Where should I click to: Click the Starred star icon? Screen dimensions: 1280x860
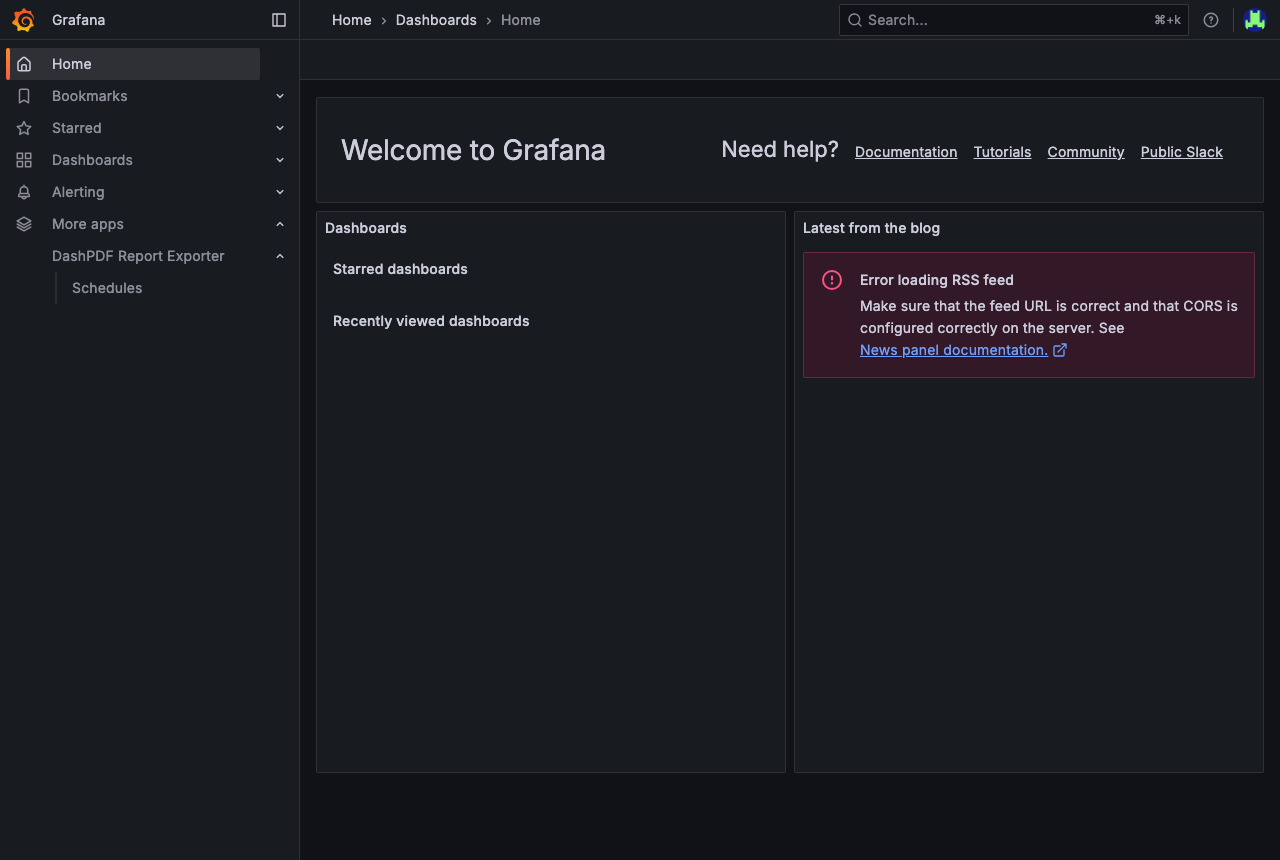(24, 128)
